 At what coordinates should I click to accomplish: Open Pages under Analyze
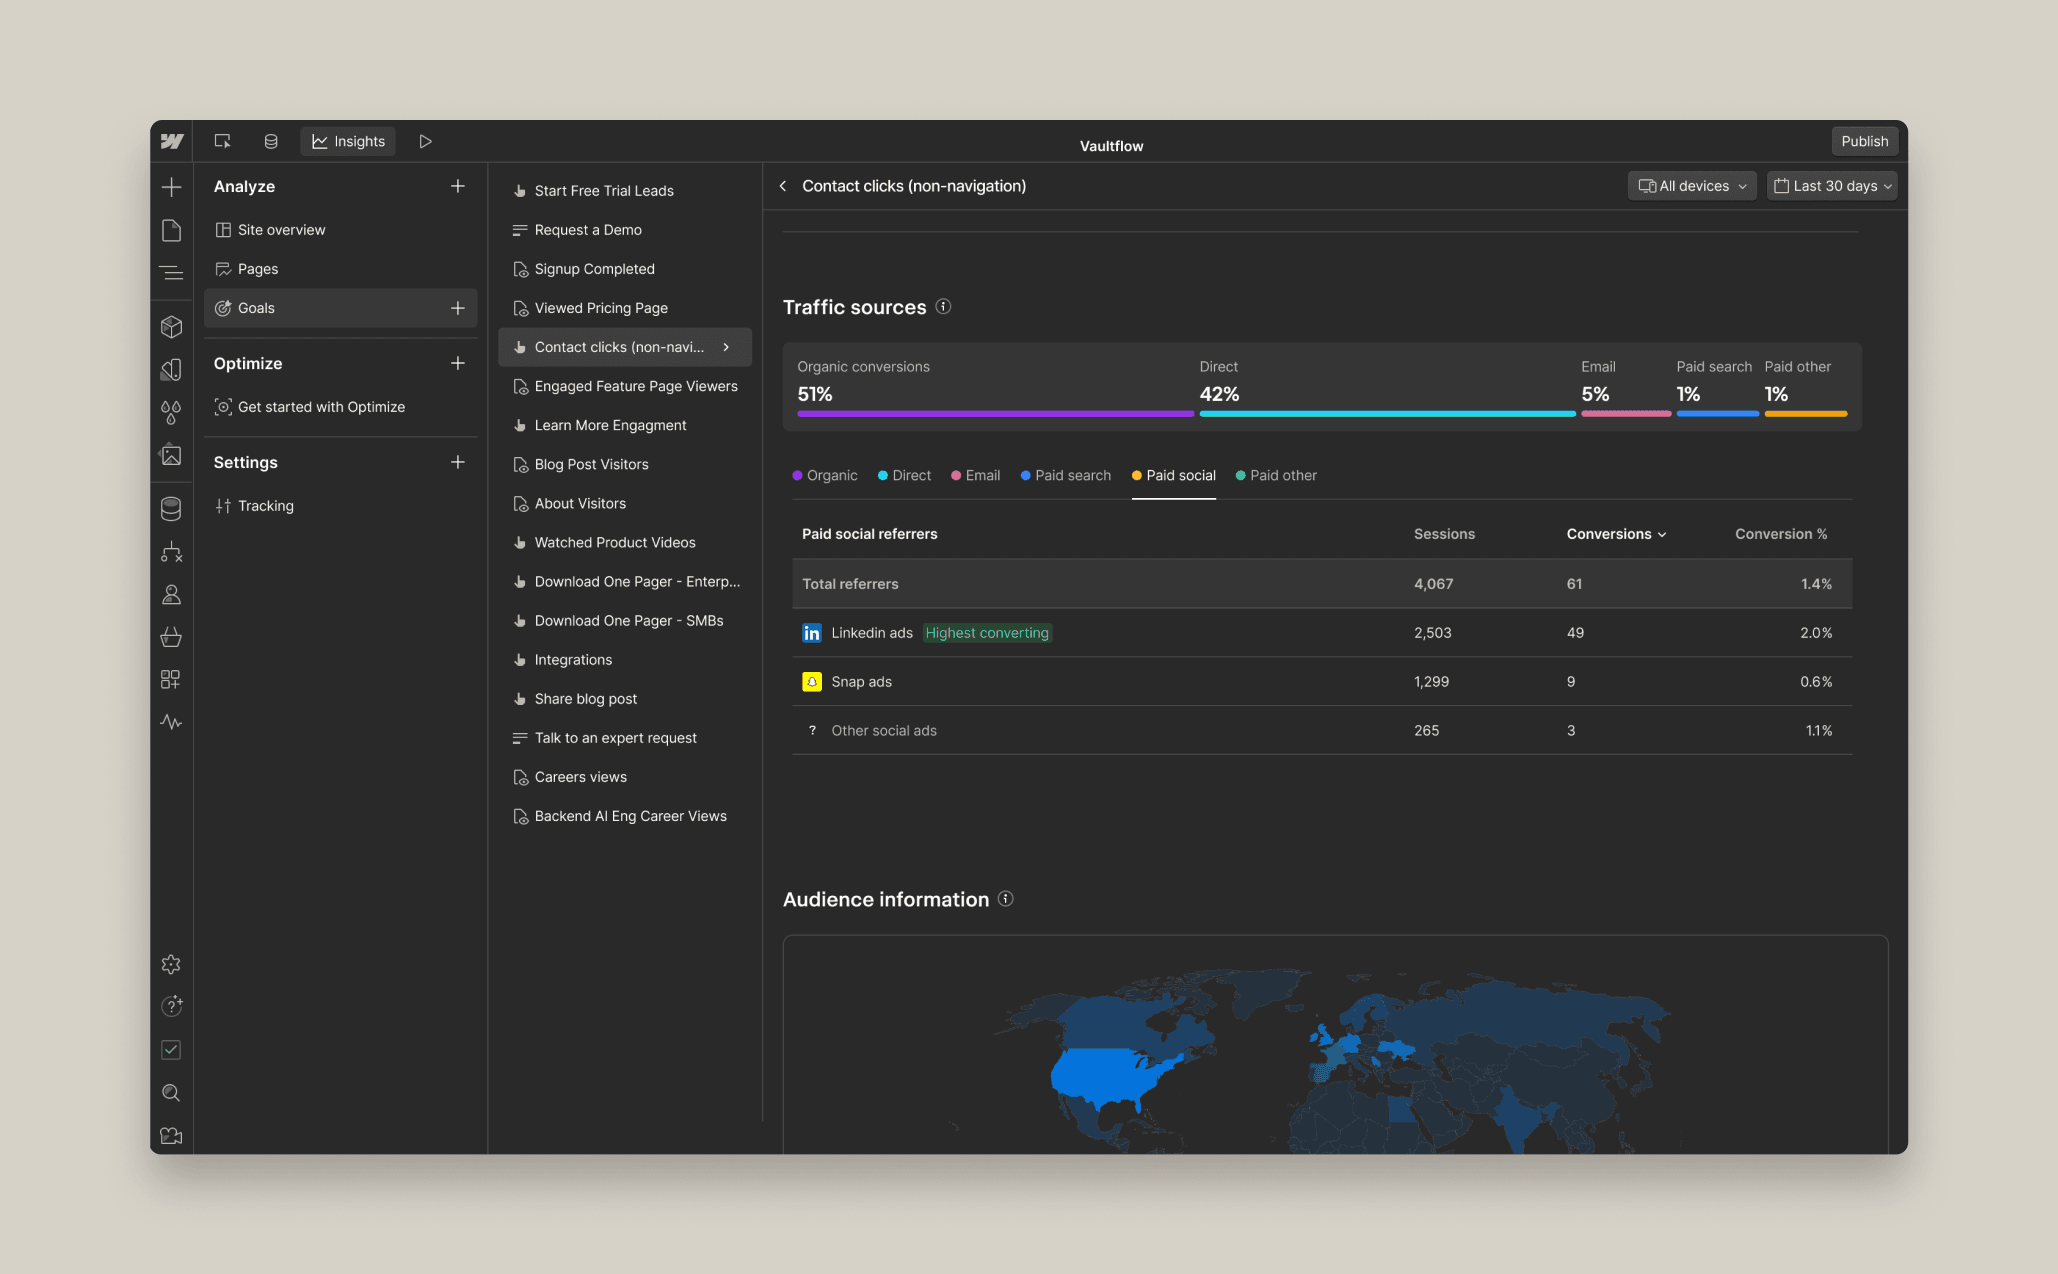tap(340, 269)
